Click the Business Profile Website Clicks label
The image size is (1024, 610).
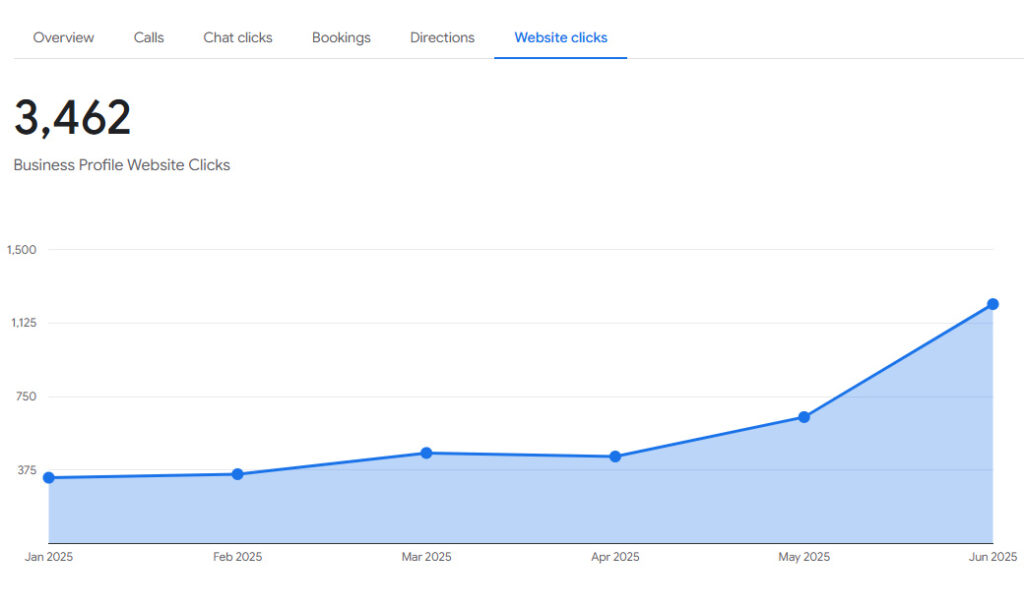(x=121, y=165)
